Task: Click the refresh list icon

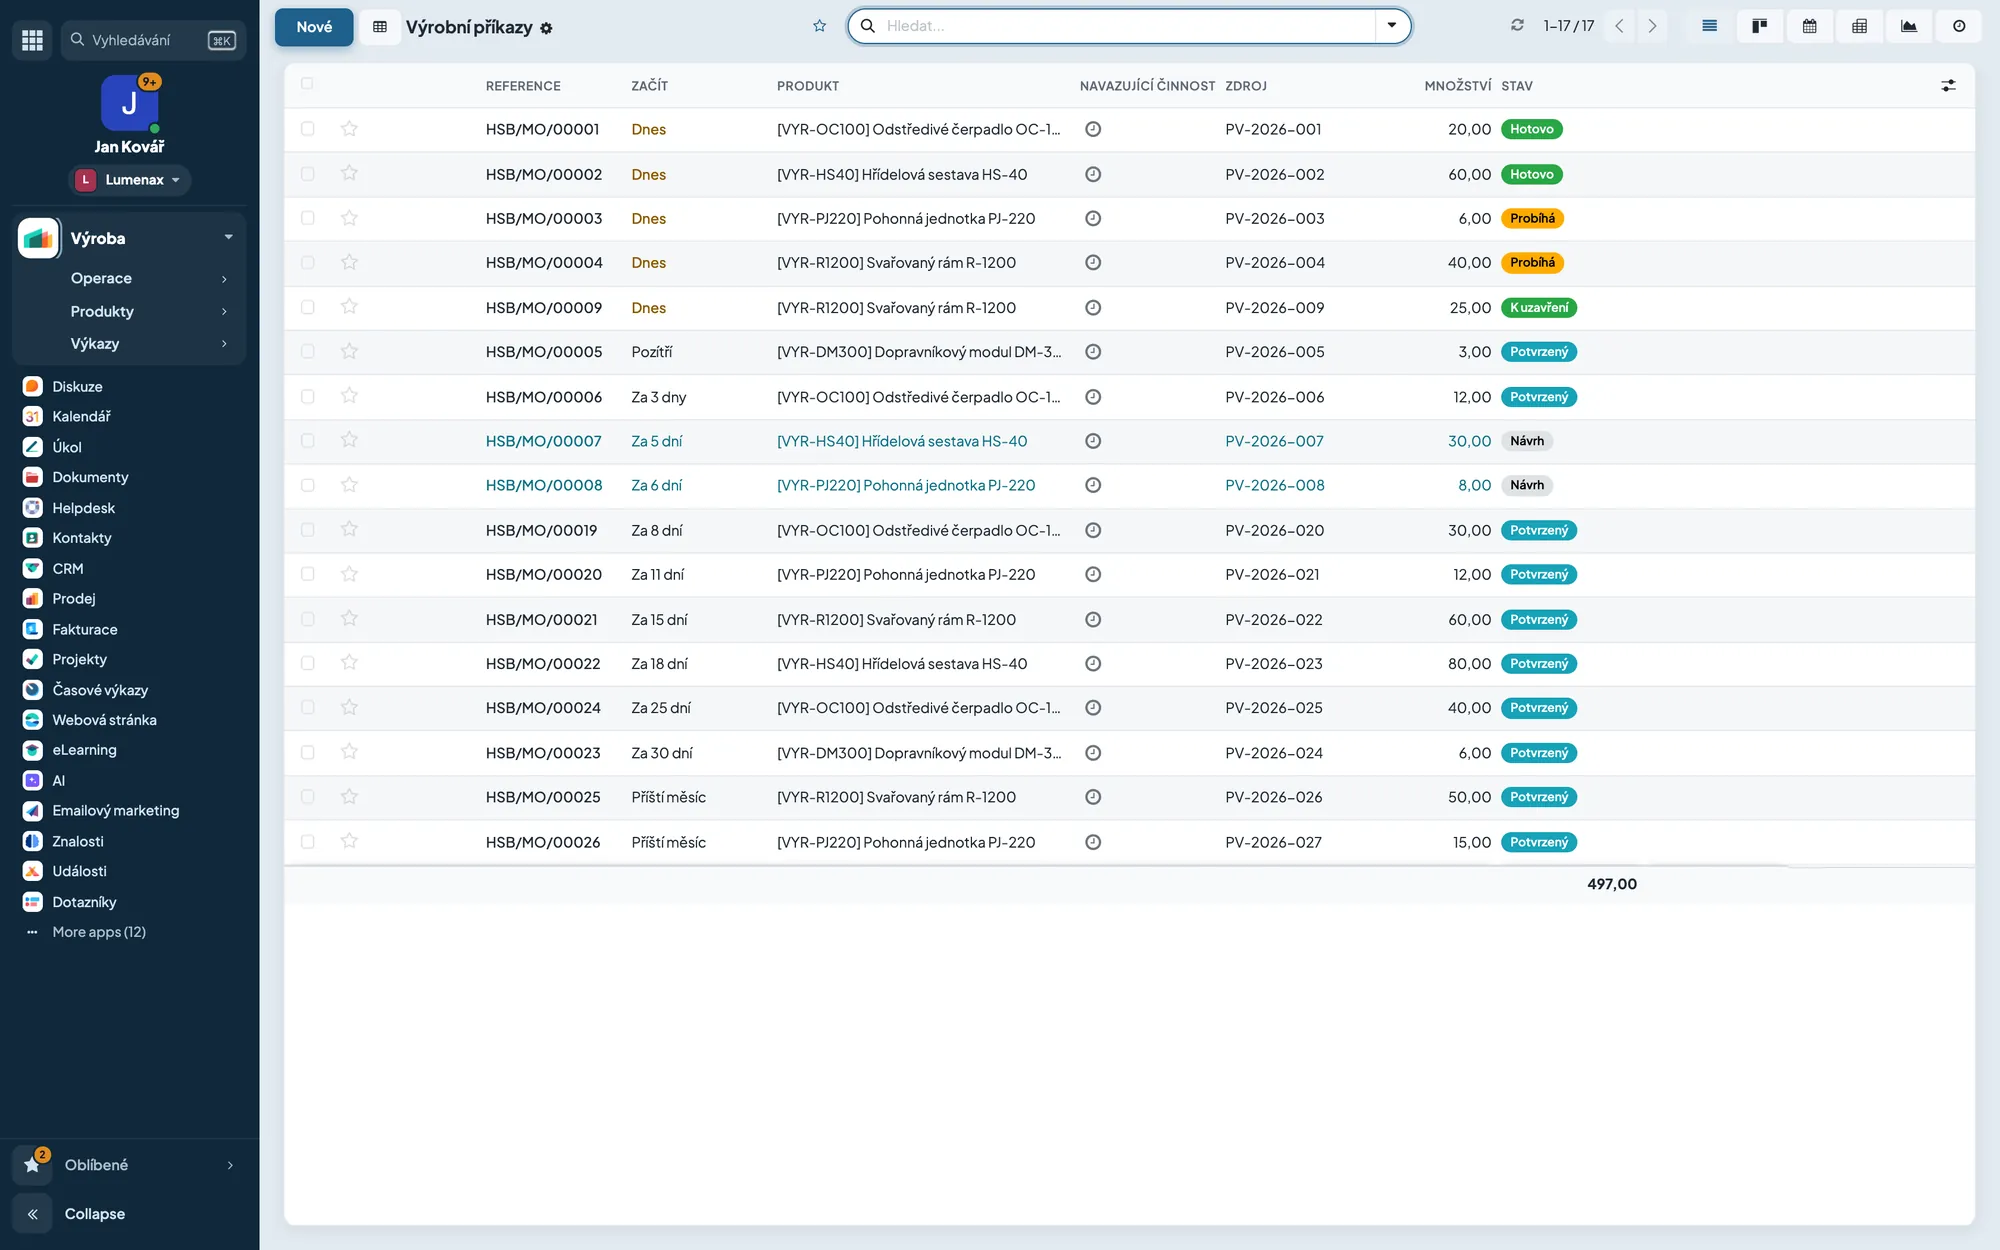Action: [x=1517, y=26]
